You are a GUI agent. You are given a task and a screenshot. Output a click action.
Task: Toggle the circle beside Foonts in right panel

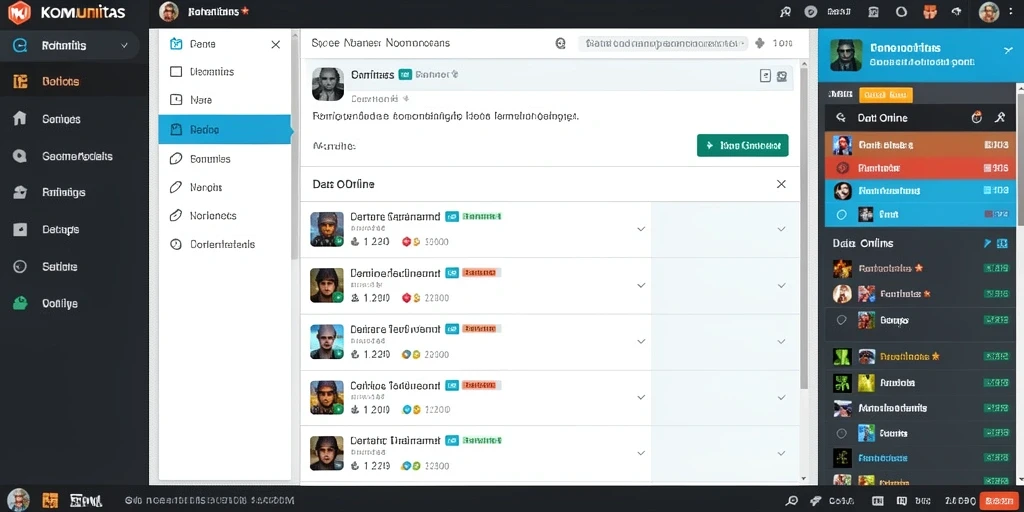841,433
